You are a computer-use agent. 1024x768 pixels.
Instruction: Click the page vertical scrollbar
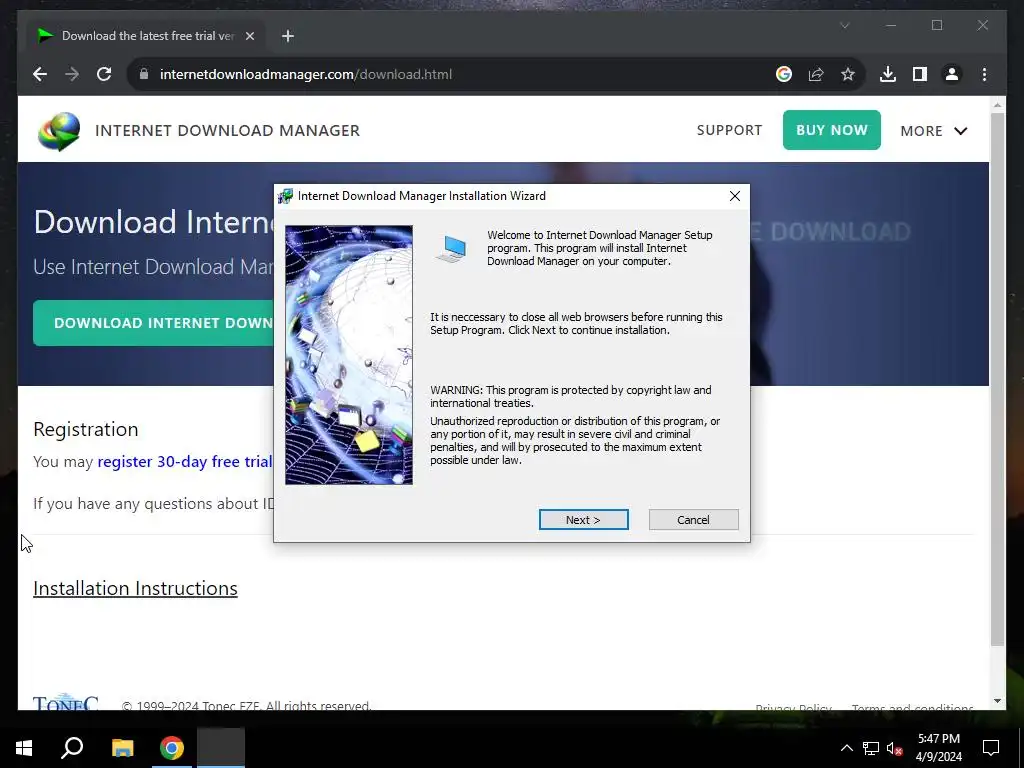point(997,379)
